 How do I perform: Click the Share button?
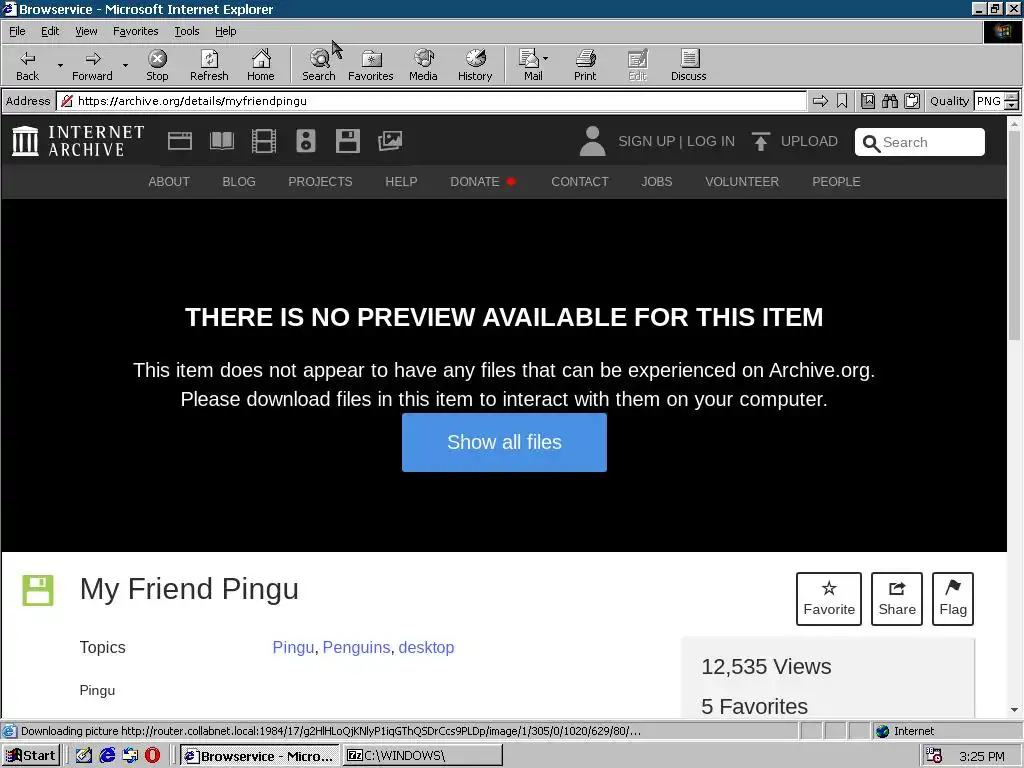tap(897, 599)
